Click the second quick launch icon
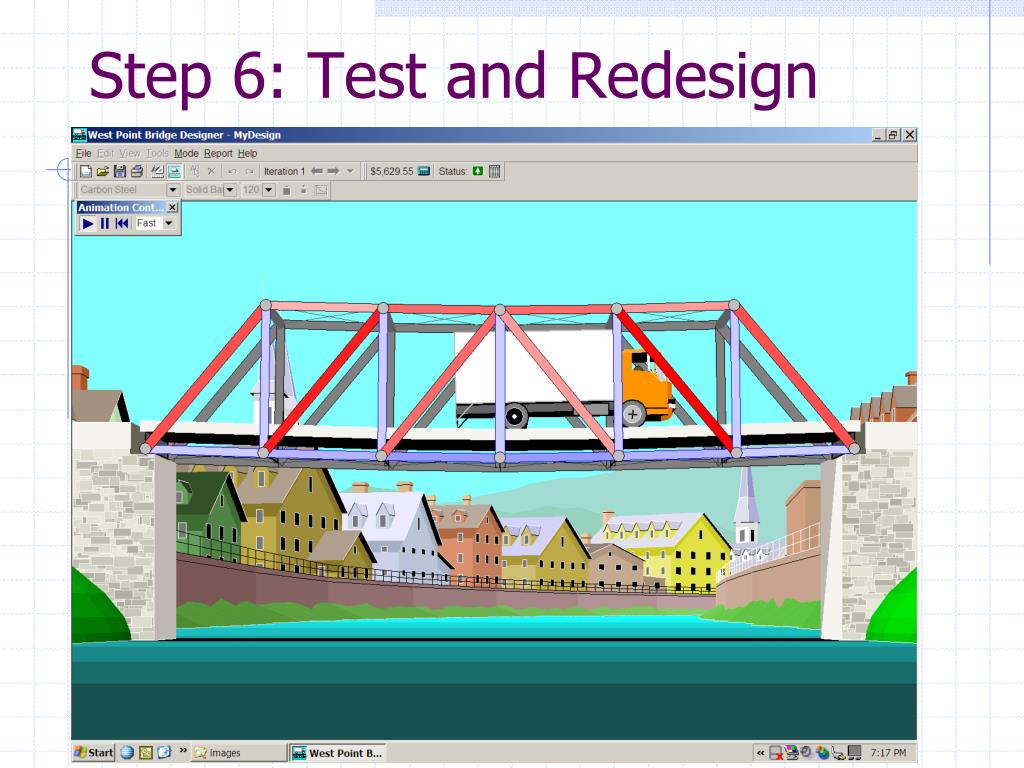The width and height of the screenshot is (1024, 768). point(146,752)
